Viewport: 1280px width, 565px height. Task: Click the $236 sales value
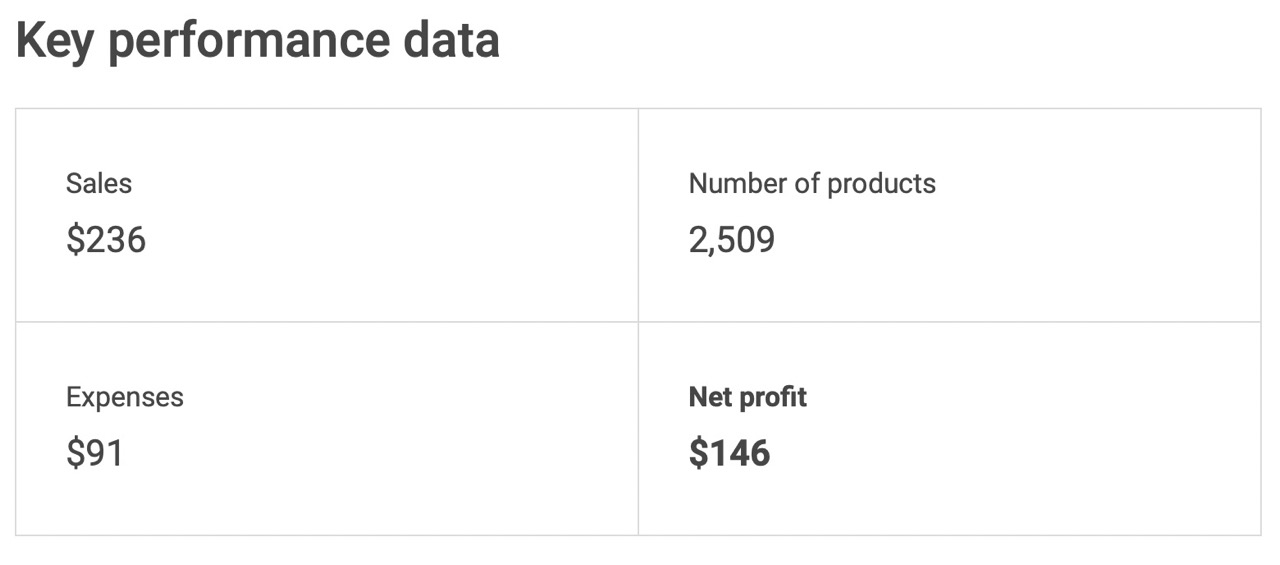point(106,240)
